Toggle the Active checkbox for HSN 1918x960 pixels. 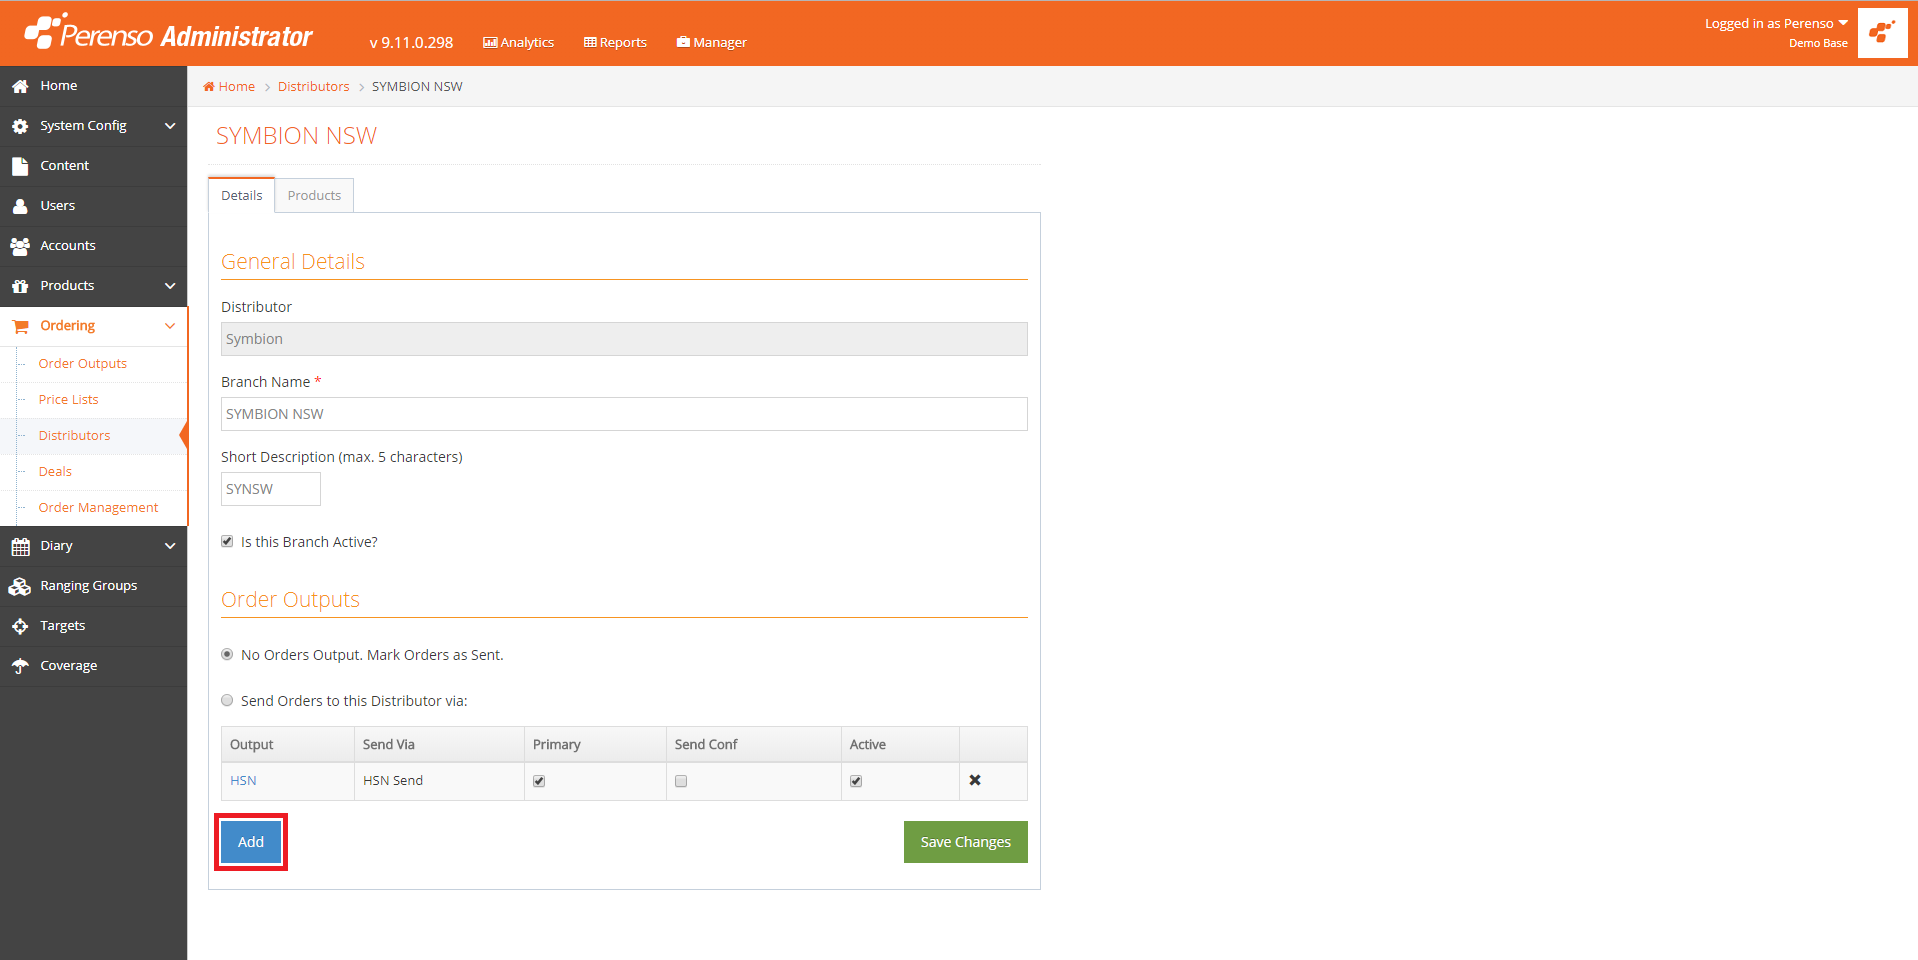[x=856, y=781]
